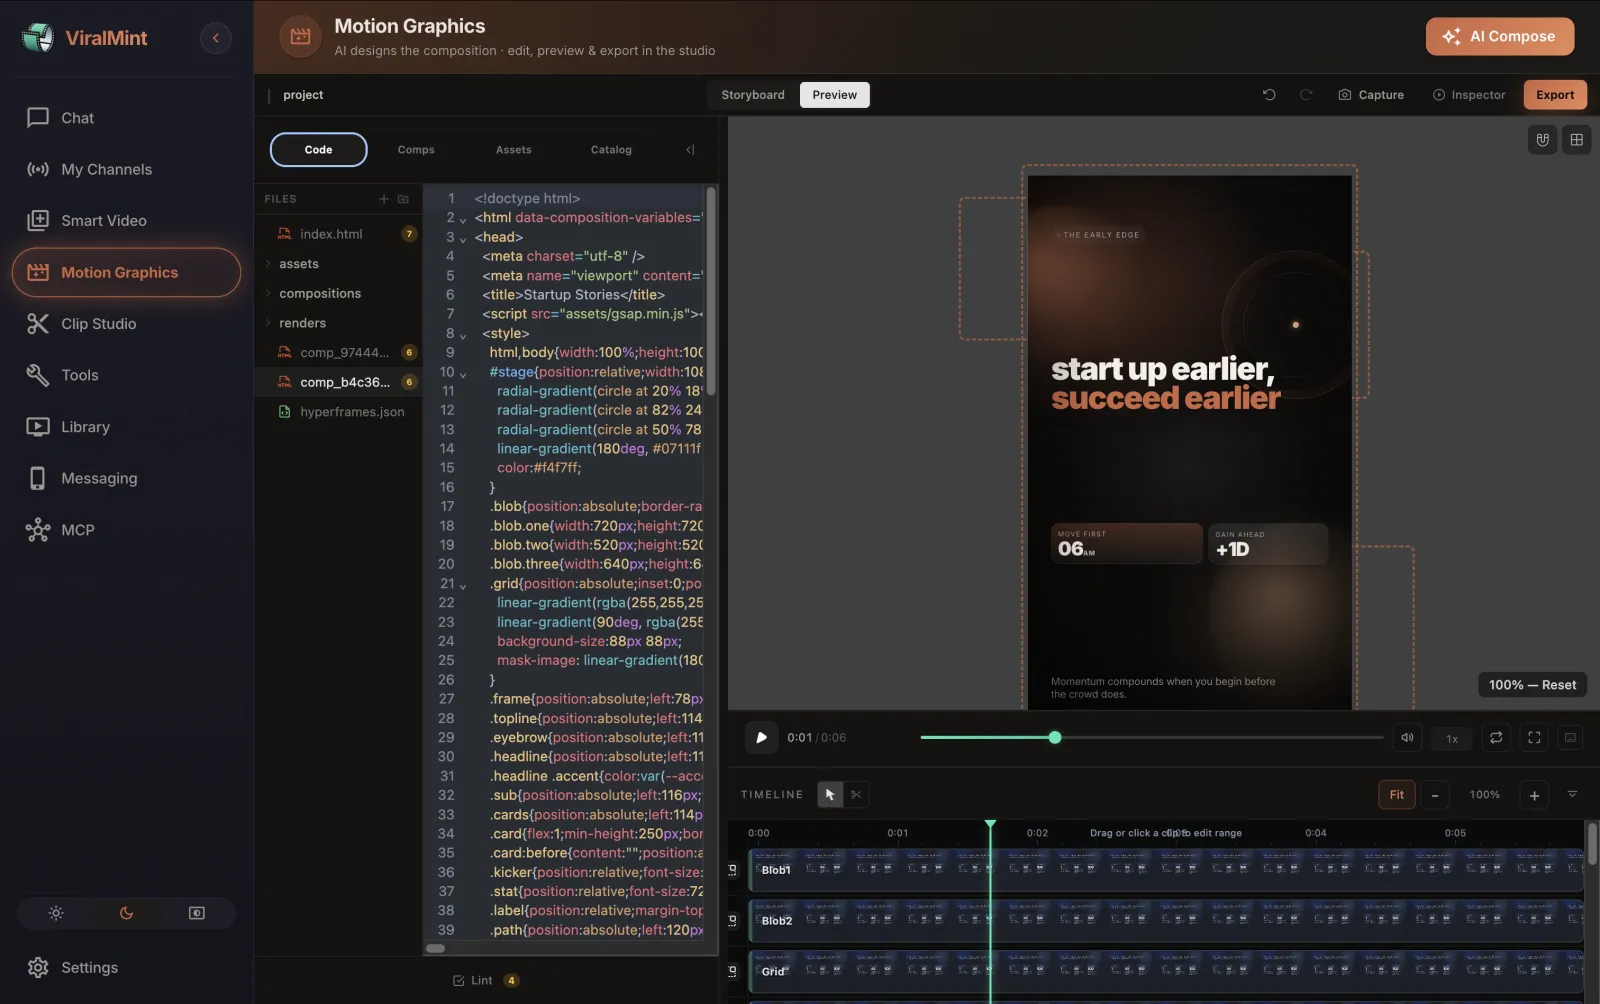Click the Export button

tap(1555, 95)
